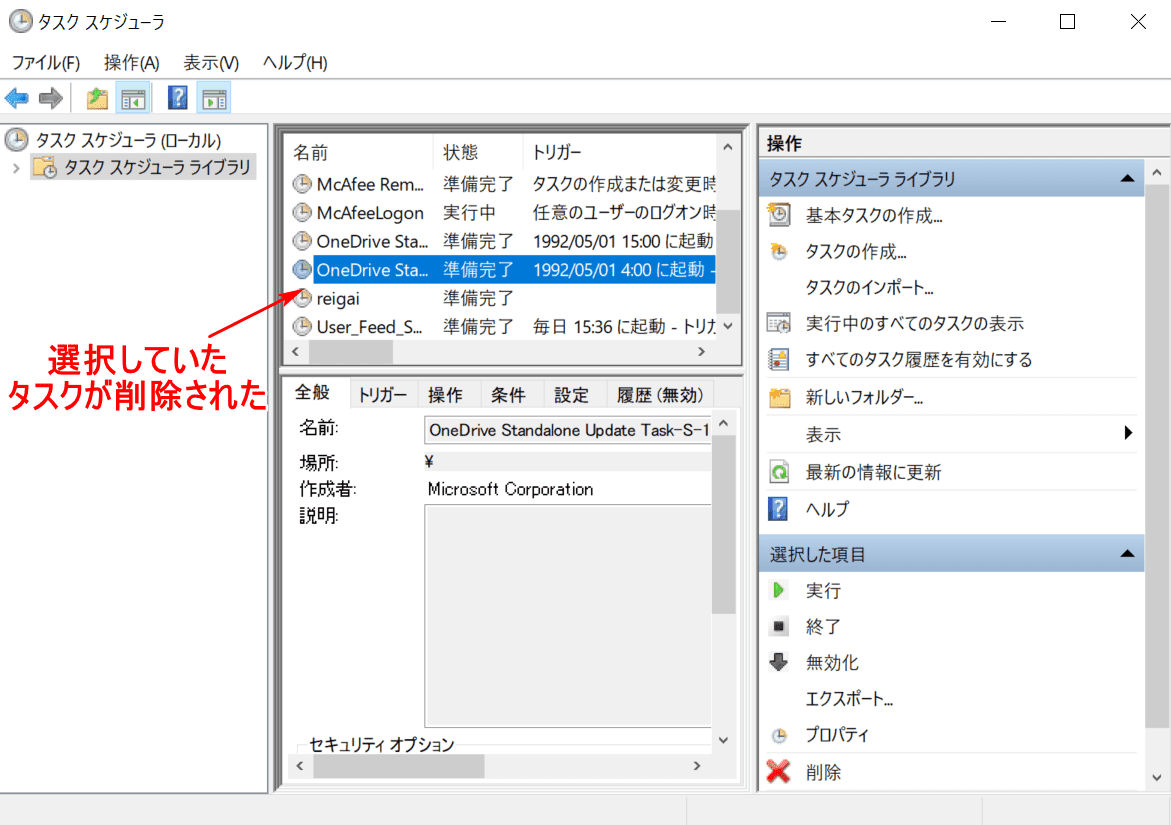Click the Forward arrow toolbar icon
Screen dimensions: 1171x825
coord(51,98)
